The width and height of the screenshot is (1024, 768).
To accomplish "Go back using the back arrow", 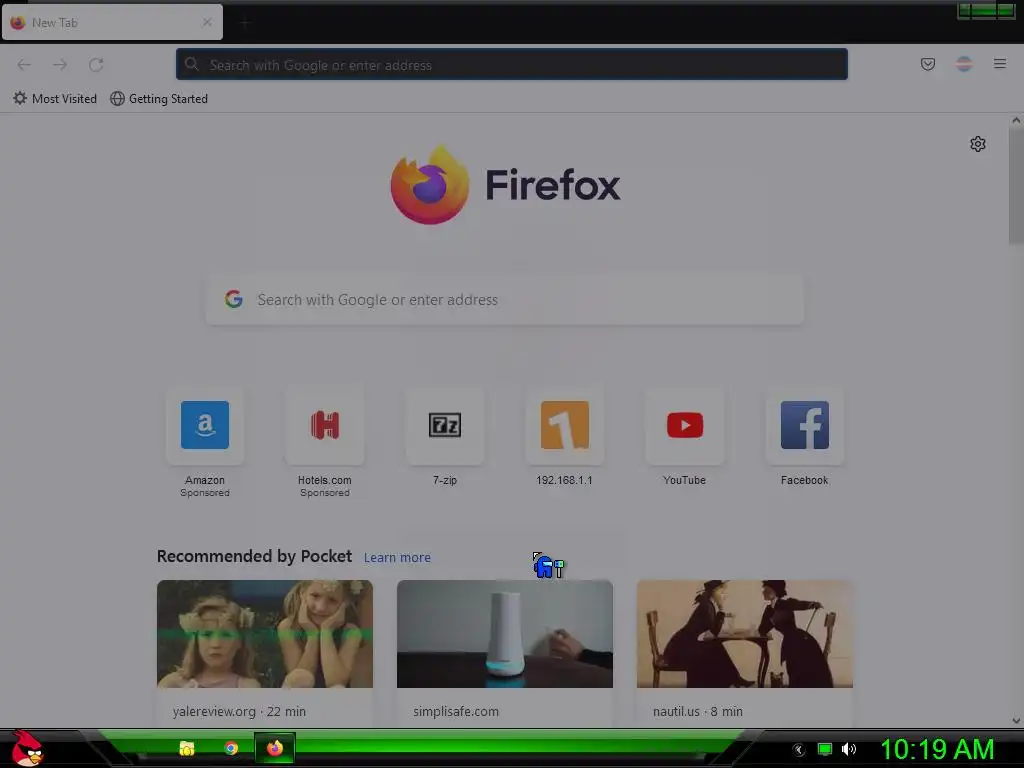I will [x=24, y=65].
